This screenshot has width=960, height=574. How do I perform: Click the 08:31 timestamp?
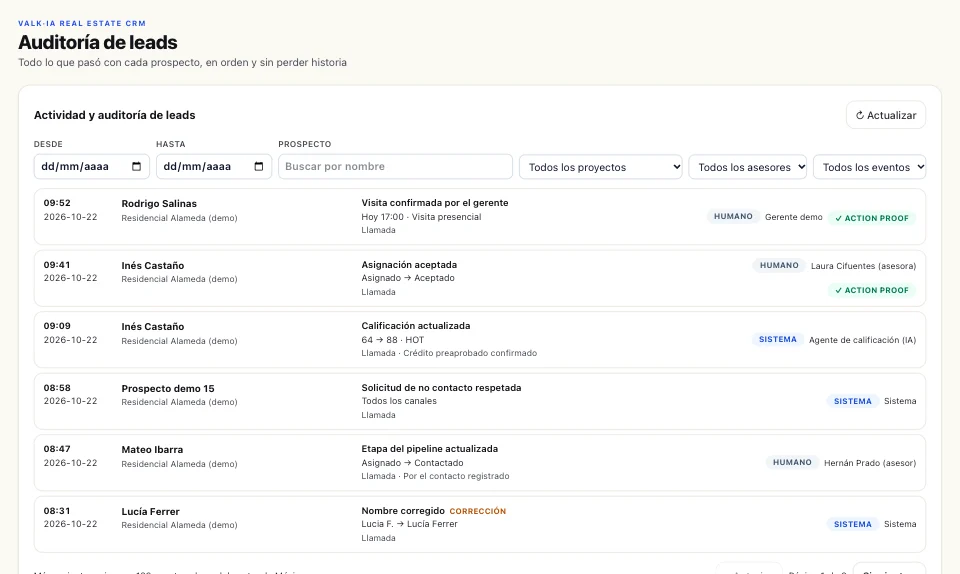click(57, 511)
